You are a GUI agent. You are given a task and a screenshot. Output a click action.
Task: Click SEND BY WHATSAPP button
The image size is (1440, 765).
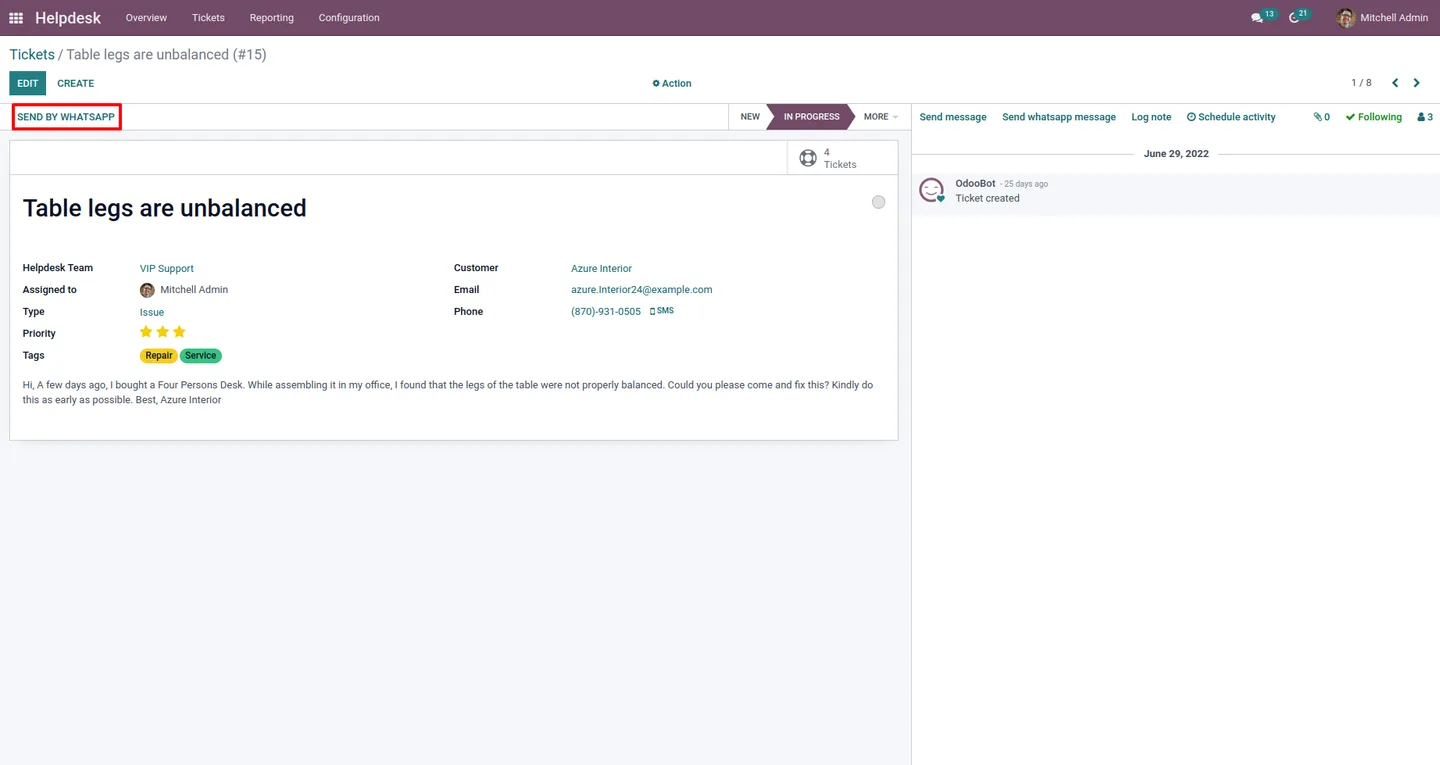[x=67, y=117]
